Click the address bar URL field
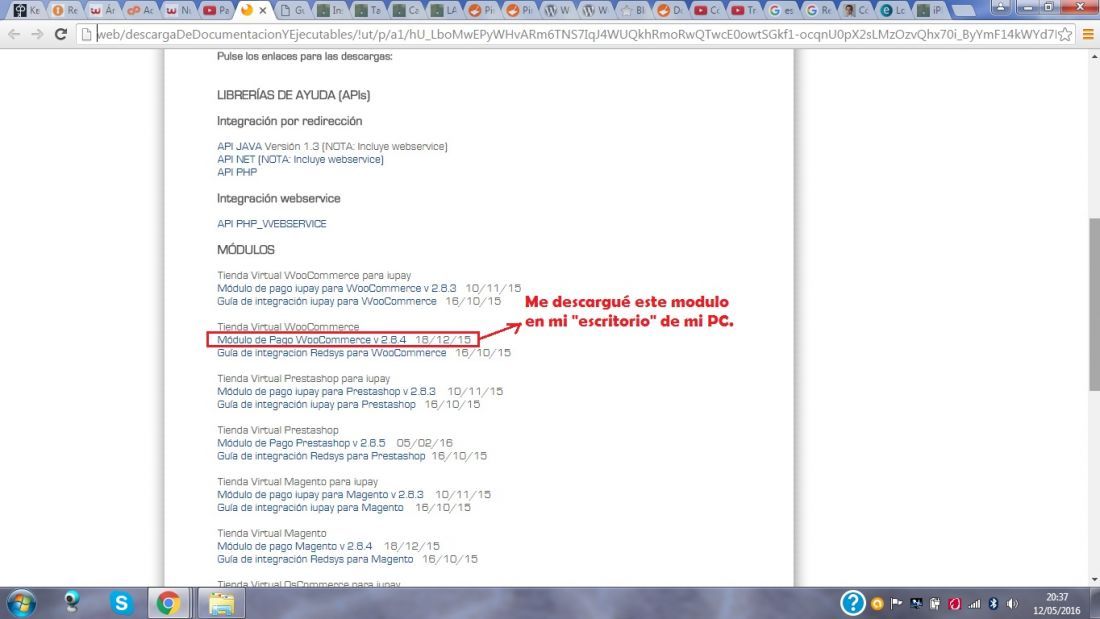This screenshot has height=619, width=1100. 575,34
